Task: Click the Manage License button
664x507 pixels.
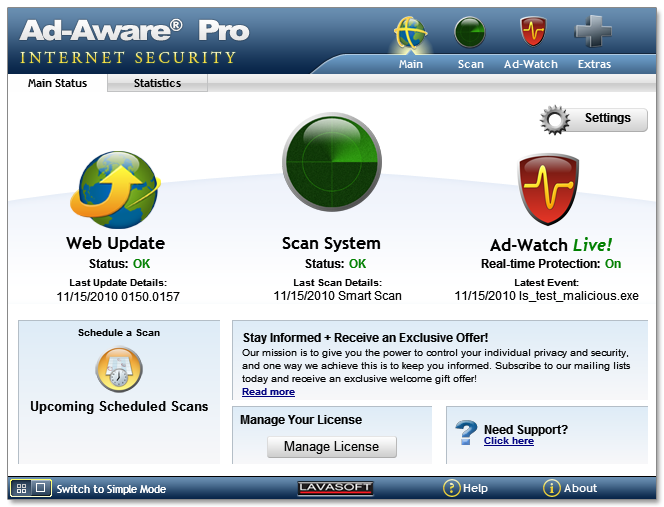Action: tap(332, 446)
